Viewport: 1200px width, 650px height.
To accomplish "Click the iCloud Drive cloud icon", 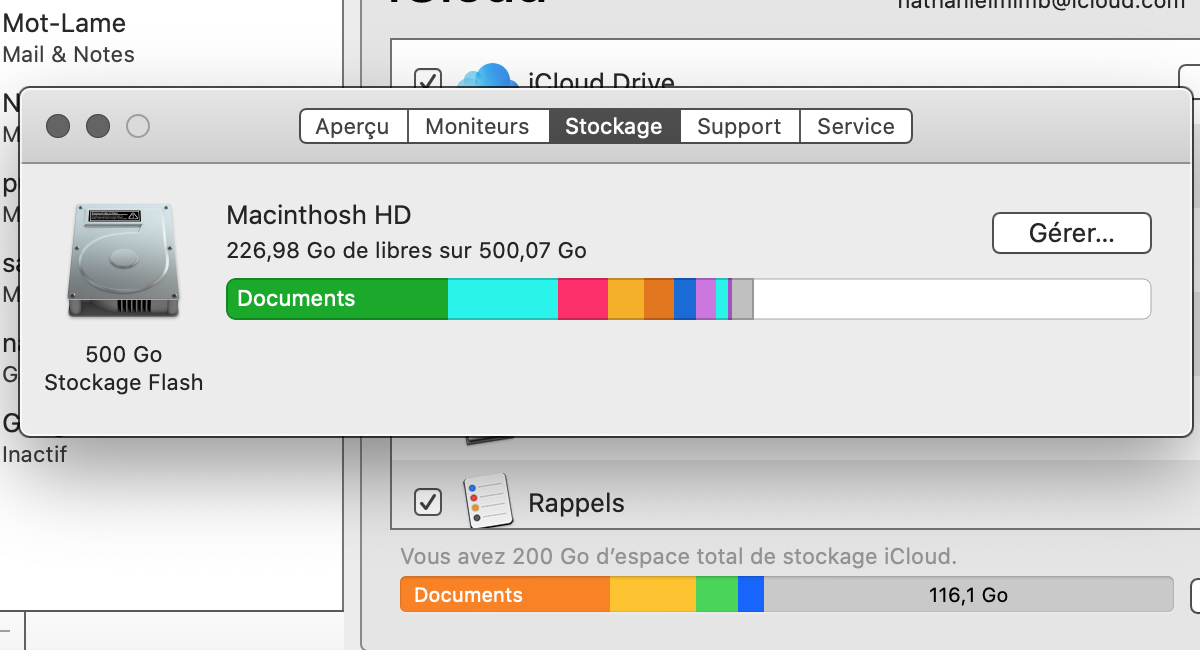I will [x=485, y=78].
